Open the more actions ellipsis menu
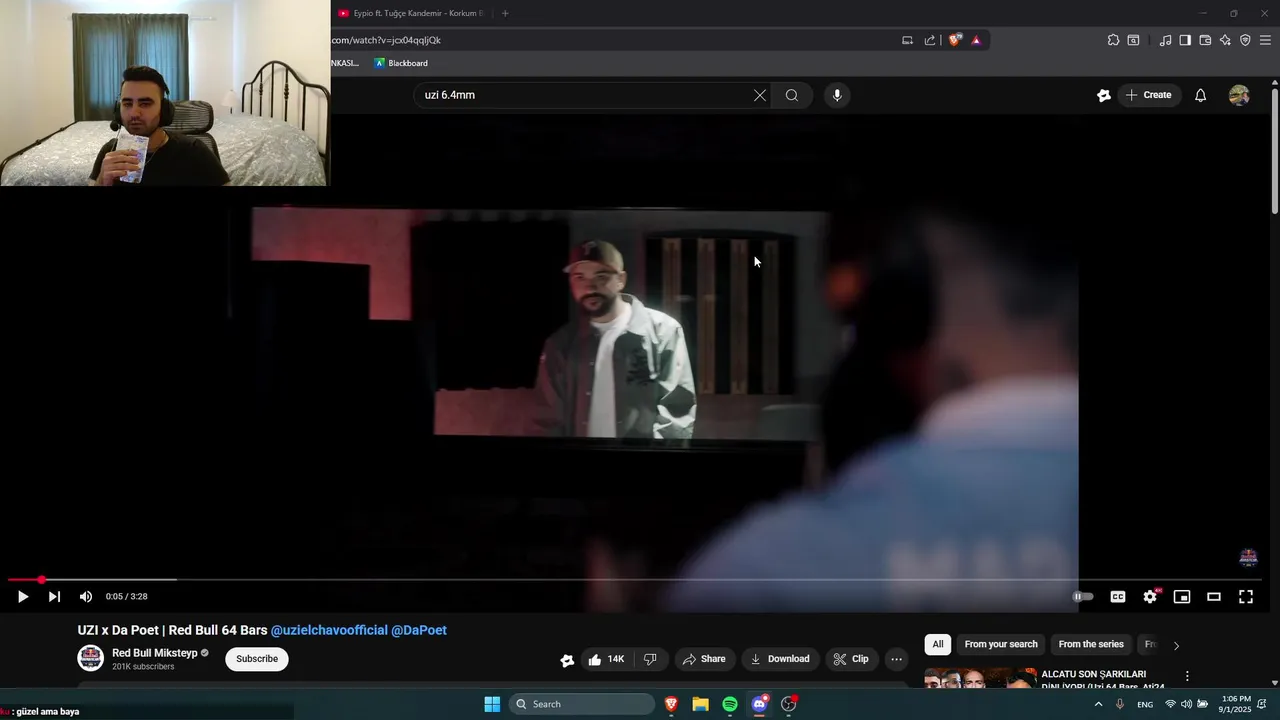Screen dimensions: 1280x720 pos(896,659)
